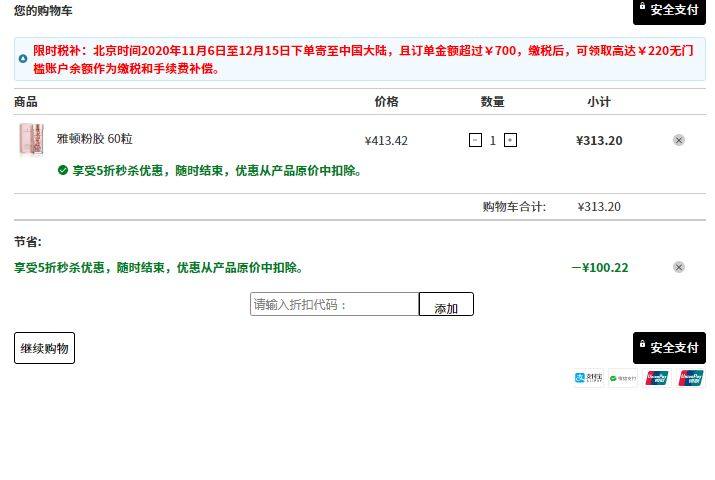Click the −¥100.22 savings amount
The height and width of the screenshot is (480, 715).
[600, 268]
